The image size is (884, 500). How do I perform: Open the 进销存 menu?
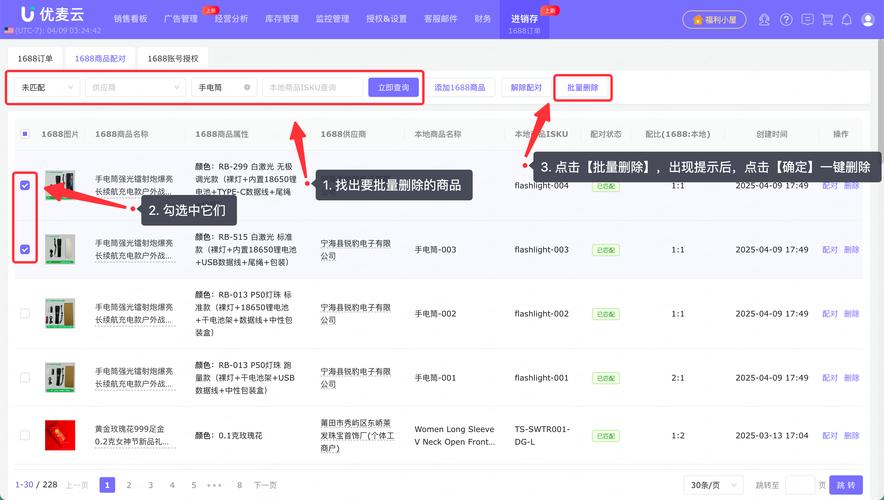tap(524, 19)
